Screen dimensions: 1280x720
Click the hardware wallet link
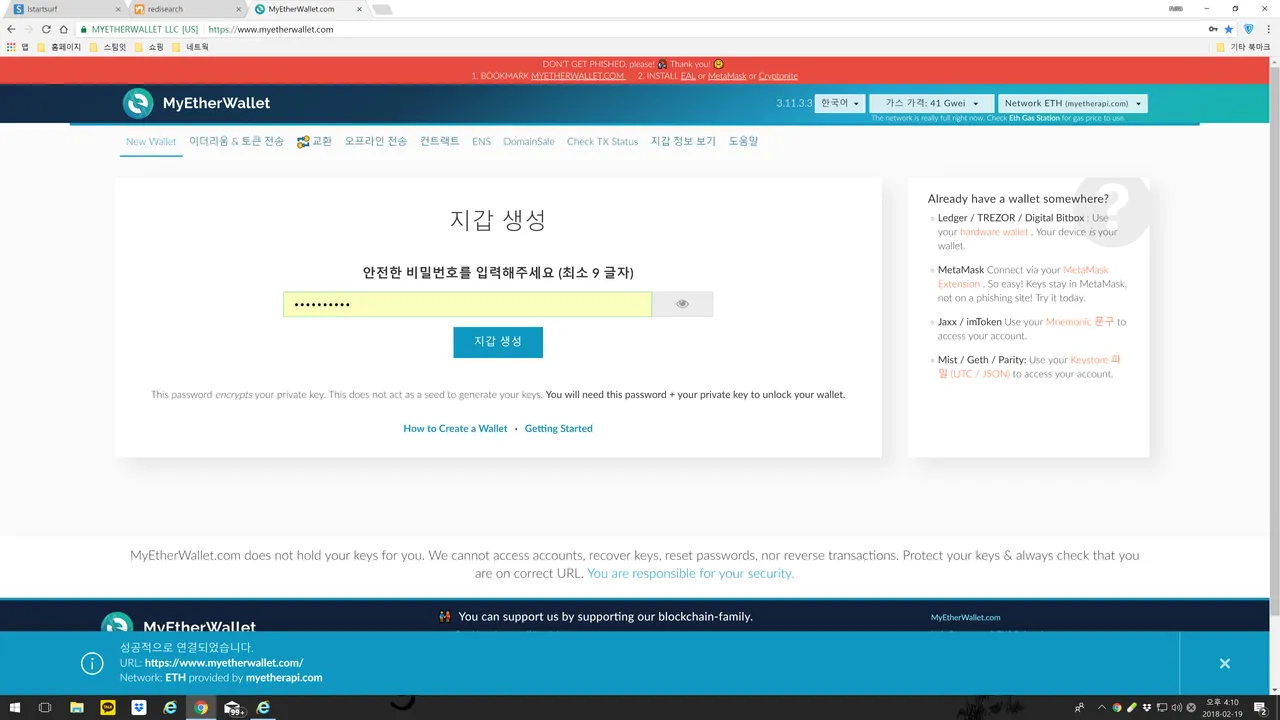click(x=994, y=232)
